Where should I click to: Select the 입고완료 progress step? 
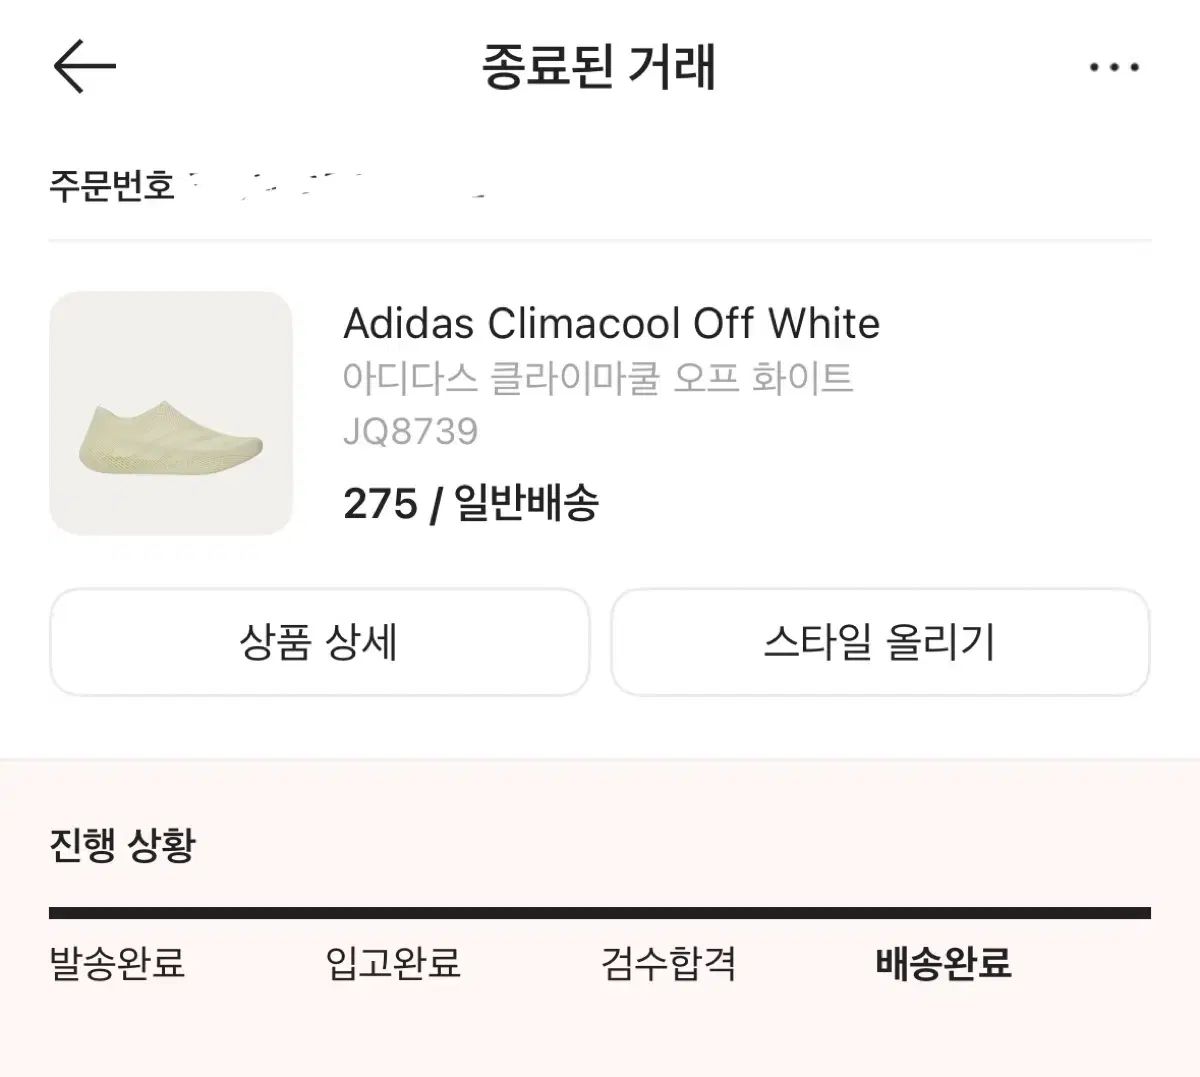[x=393, y=963]
